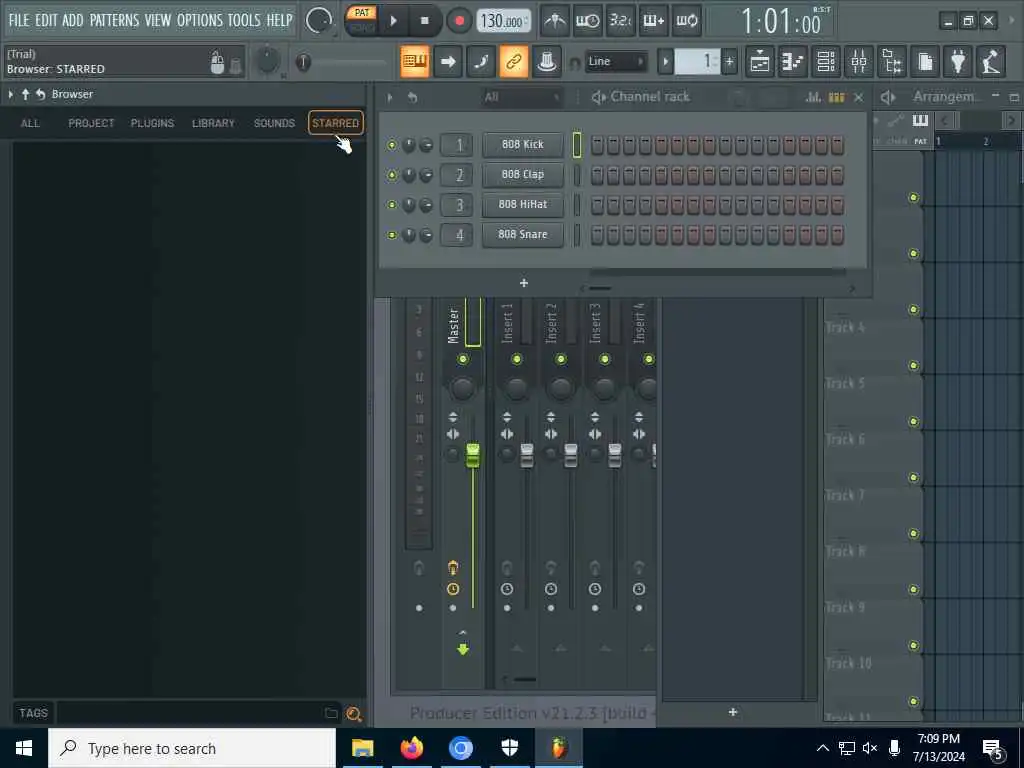The image size is (1024, 768).
Task: Add a channel with the rack plus button
Action: pyautogui.click(x=524, y=283)
